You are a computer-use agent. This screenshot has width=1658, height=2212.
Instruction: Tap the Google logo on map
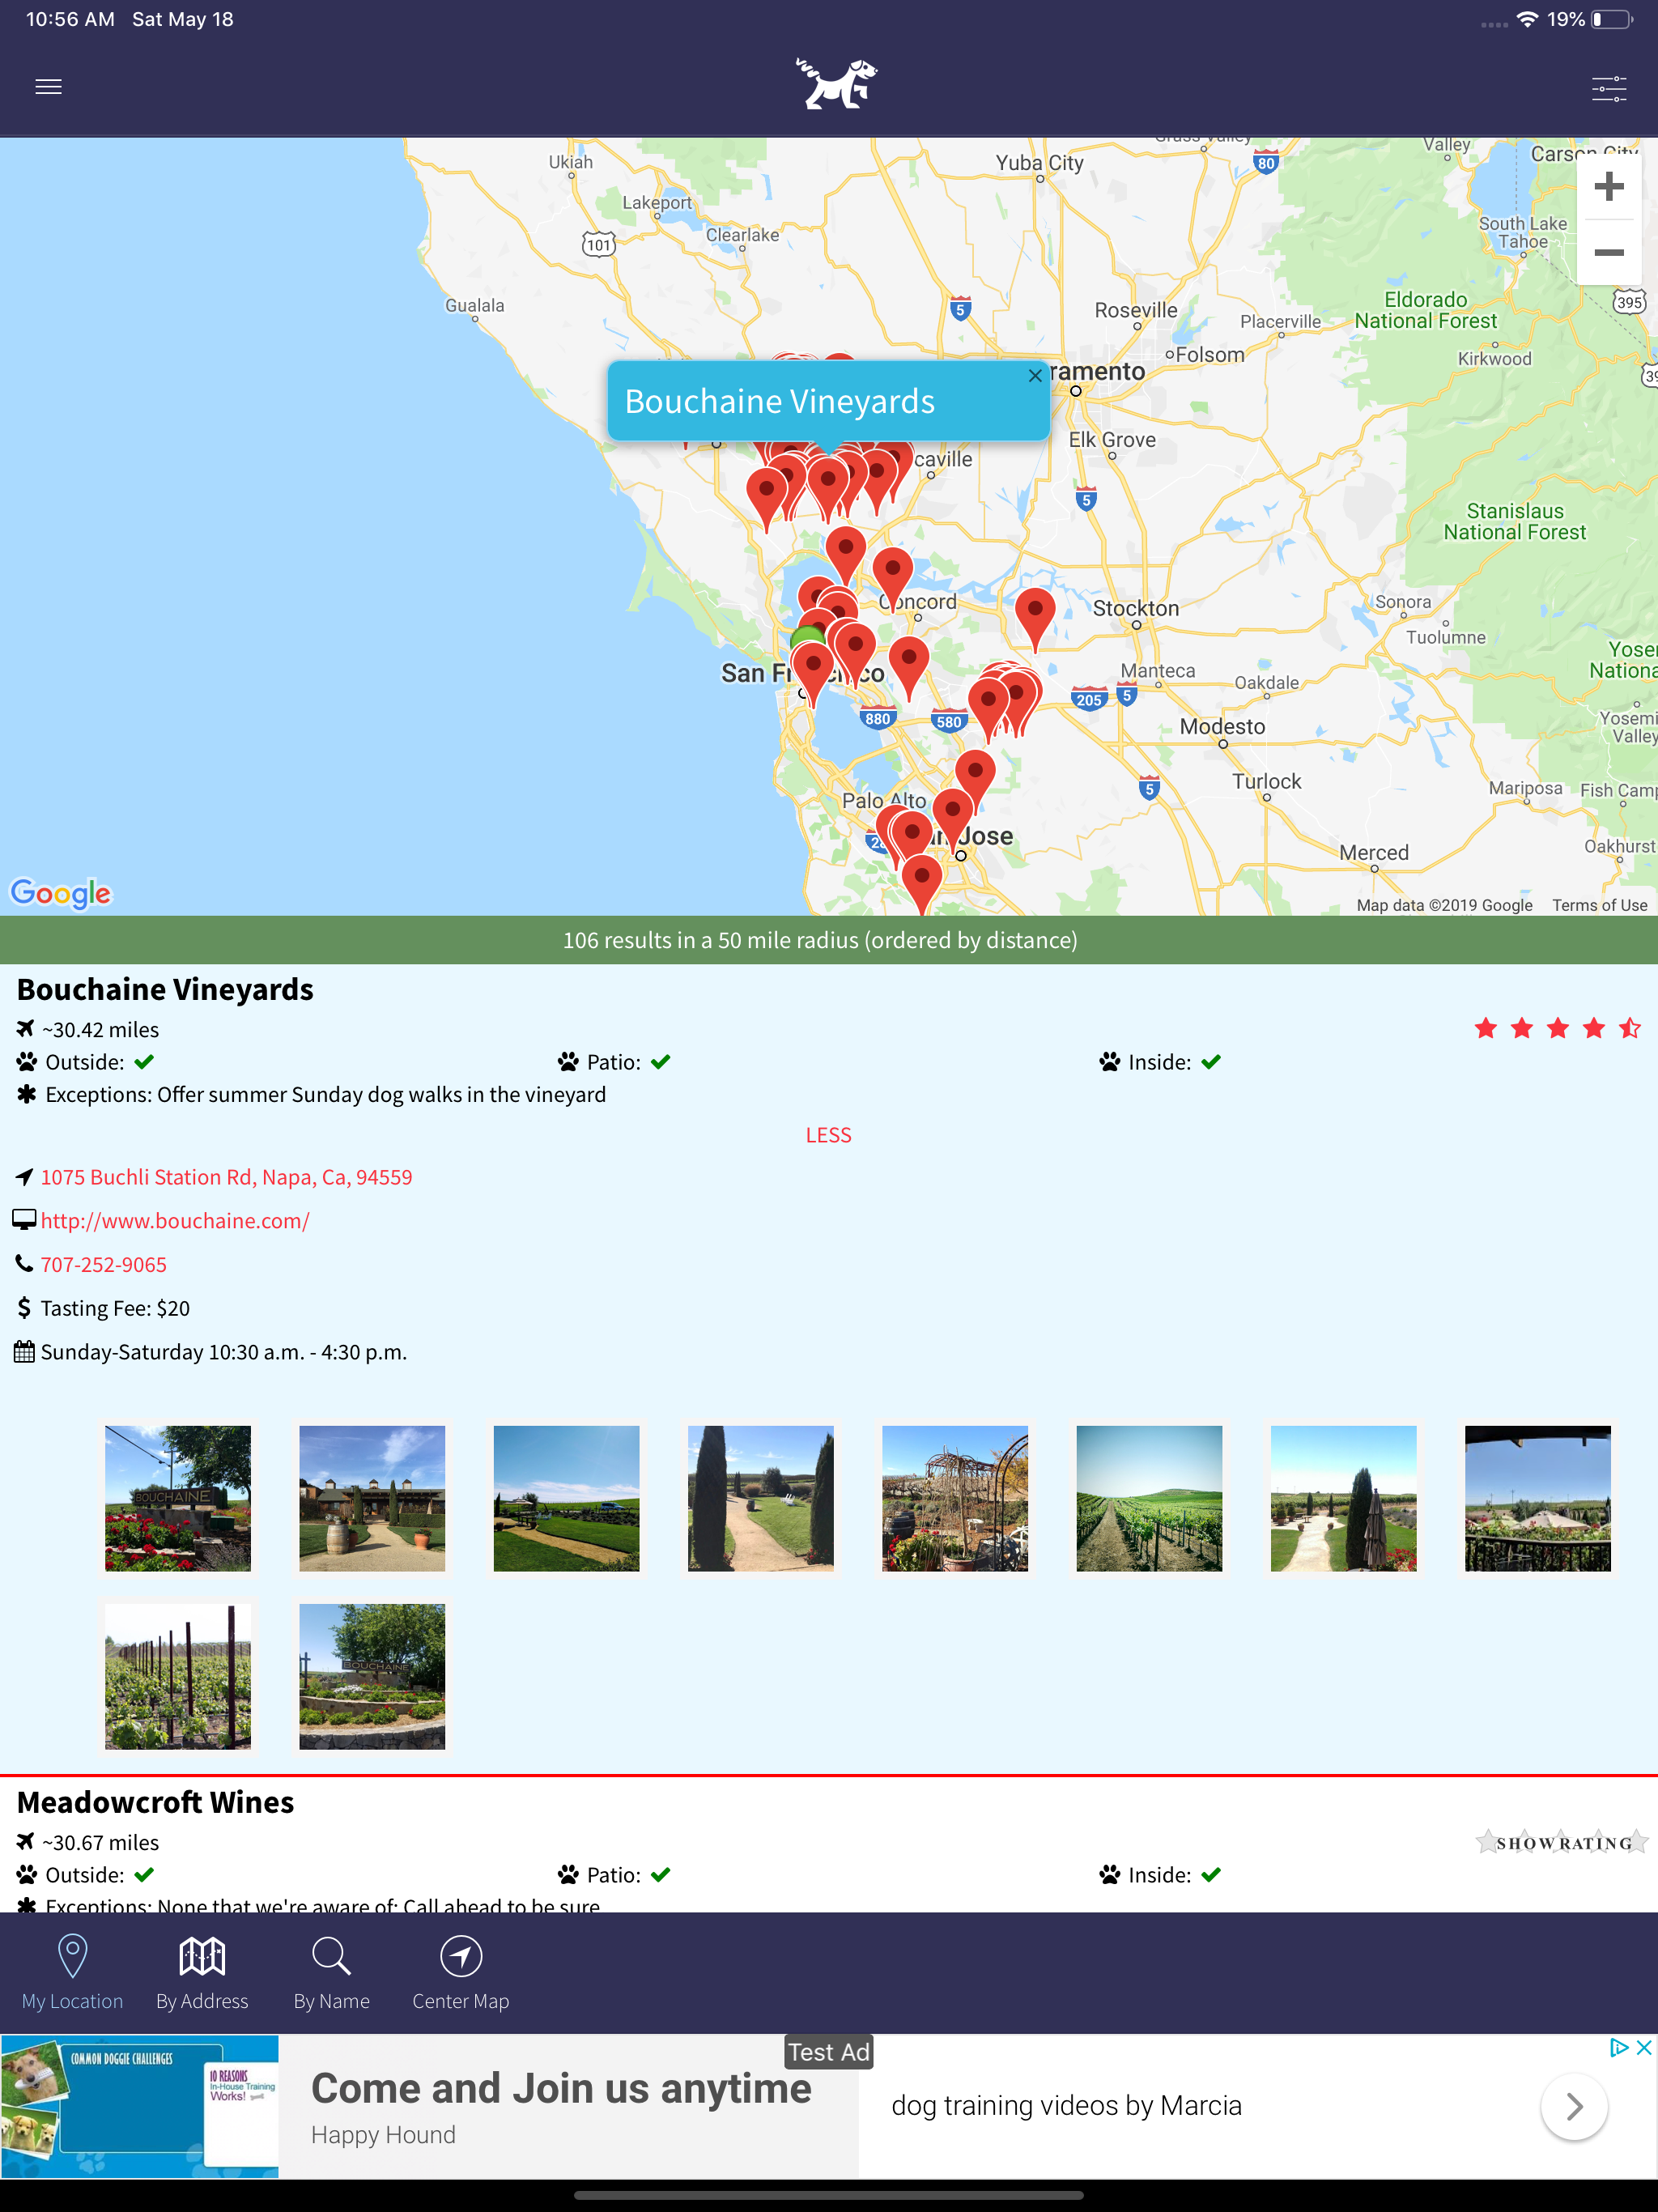click(x=61, y=893)
